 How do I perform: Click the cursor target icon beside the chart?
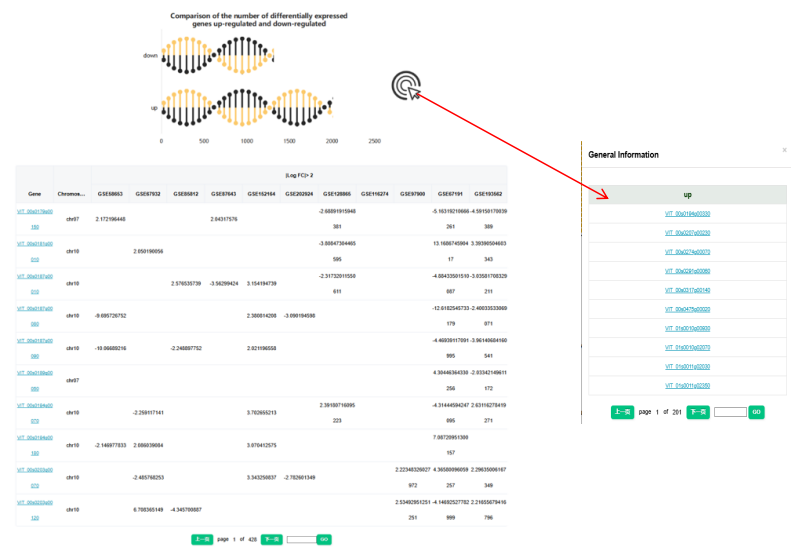406,86
